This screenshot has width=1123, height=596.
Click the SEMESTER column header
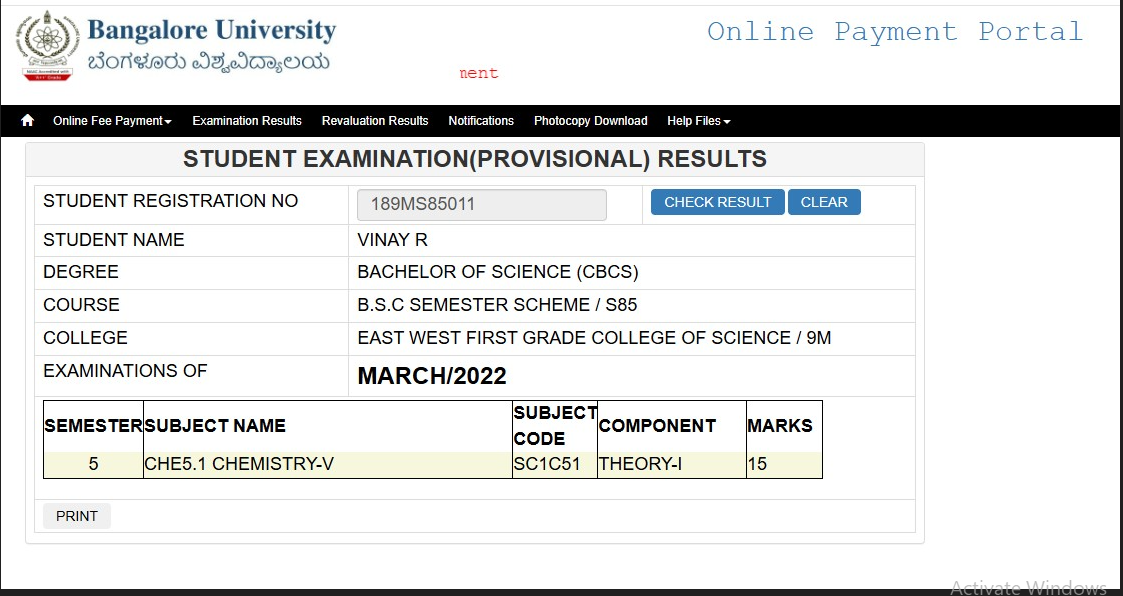[x=93, y=426]
